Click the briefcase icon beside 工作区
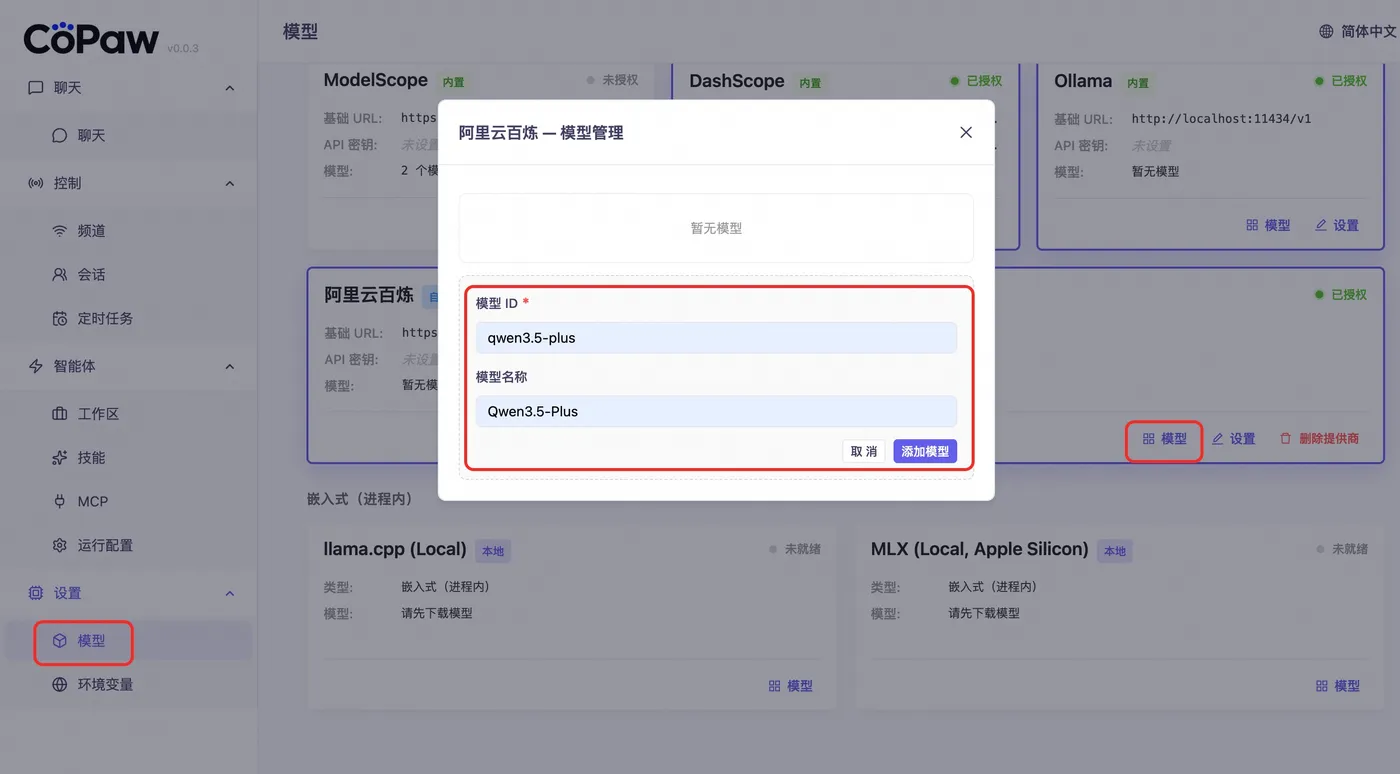Image resolution: width=1400 pixels, height=774 pixels. click(60, 414)
